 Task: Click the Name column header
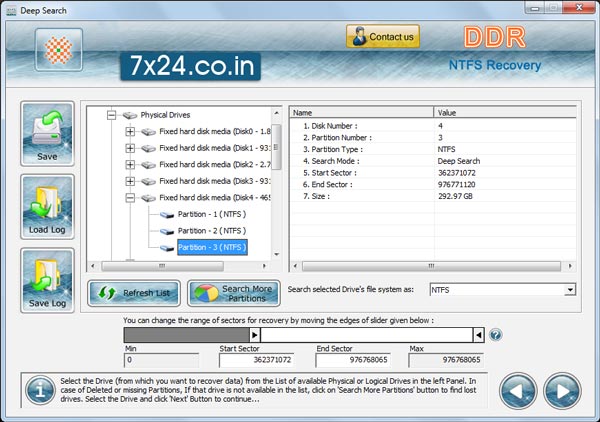tap(362, 112)
